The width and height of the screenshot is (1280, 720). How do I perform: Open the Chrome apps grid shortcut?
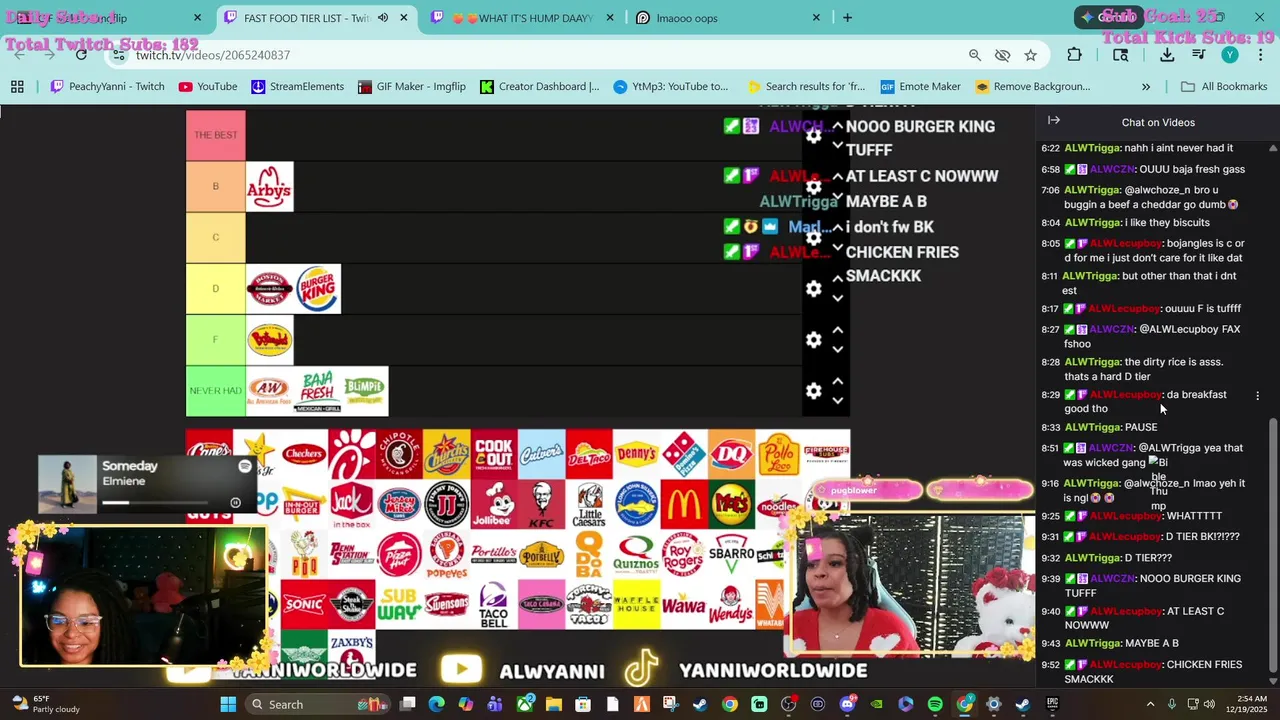coord(17,87)
